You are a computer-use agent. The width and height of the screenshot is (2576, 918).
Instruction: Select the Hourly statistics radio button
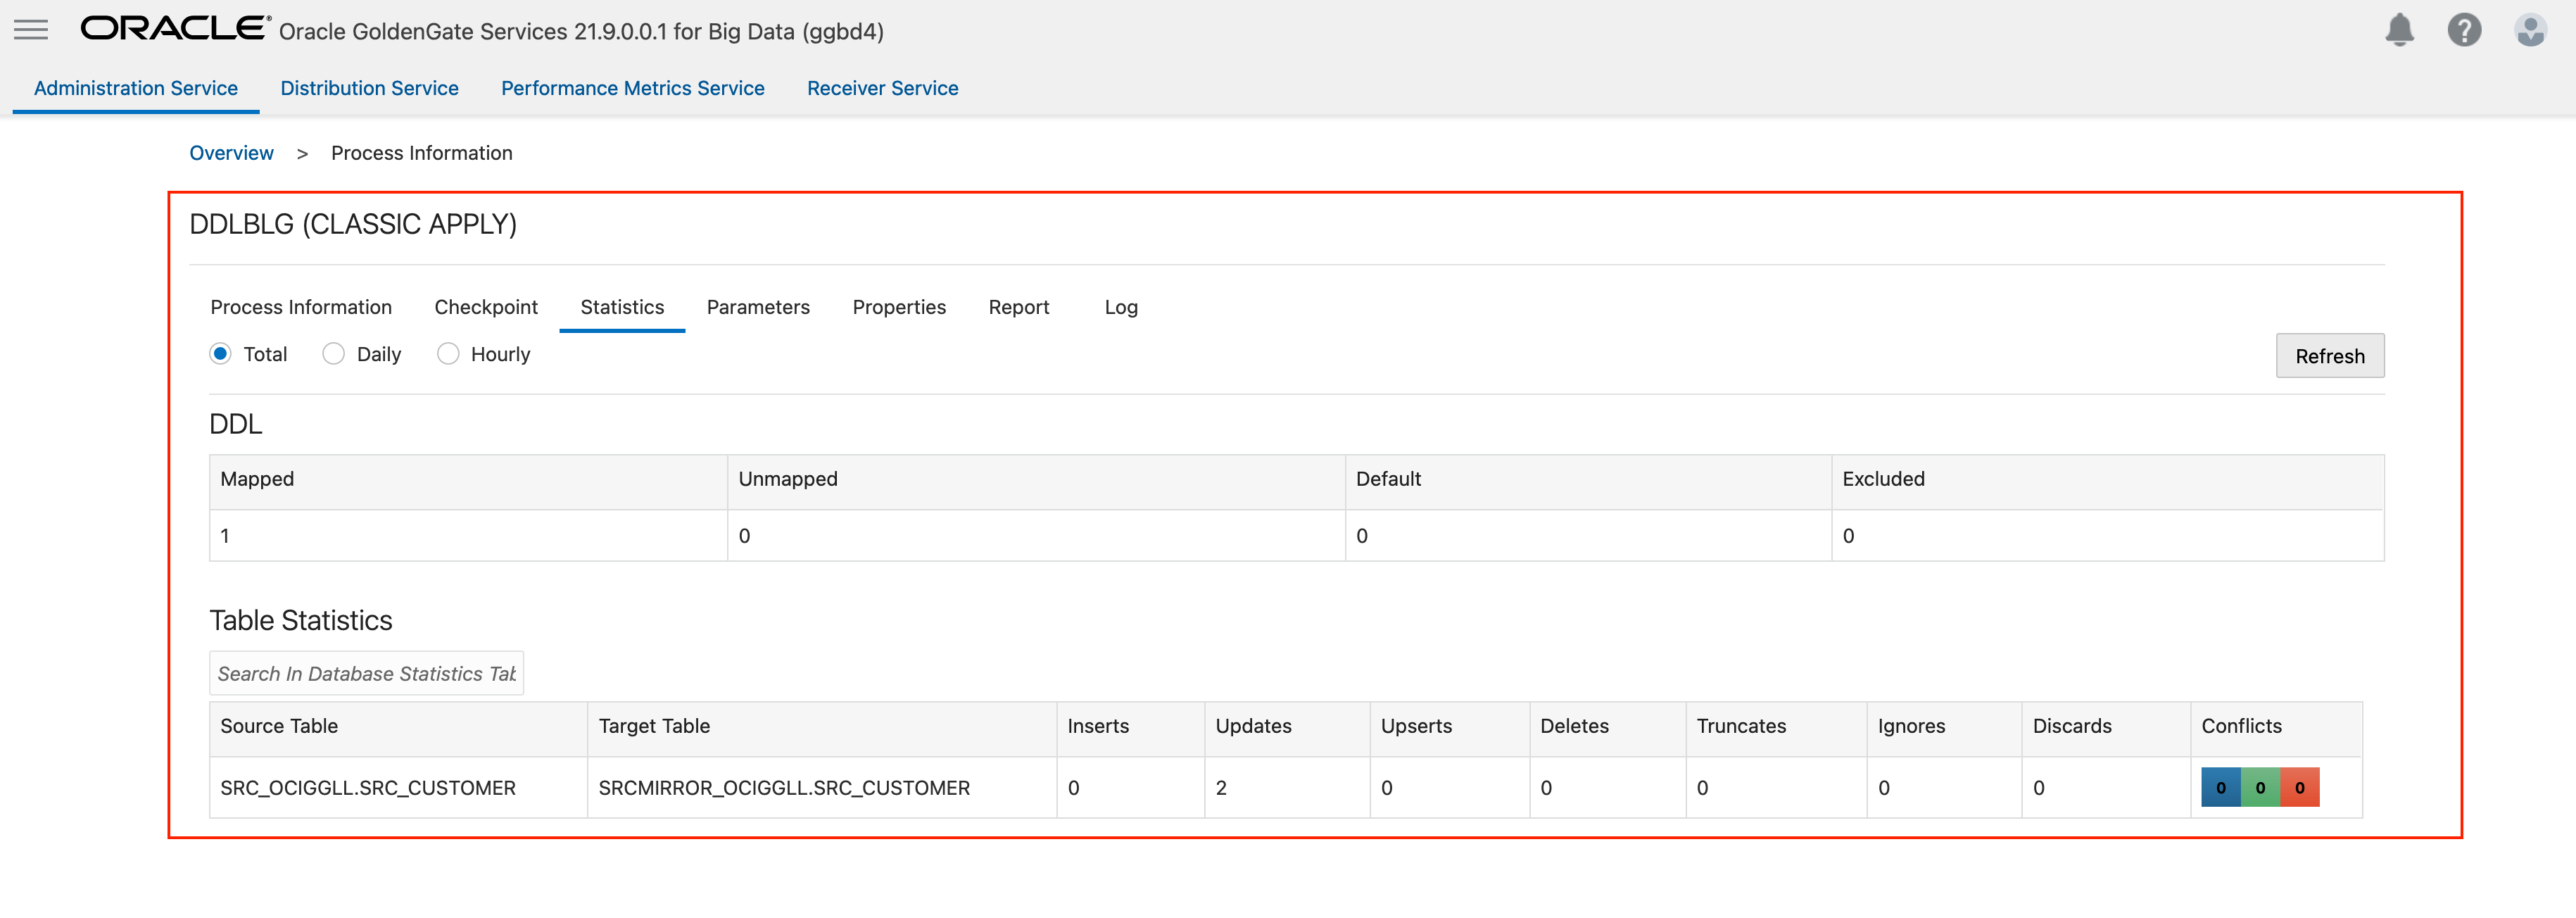pyautogui.click(x=448, y=354)
